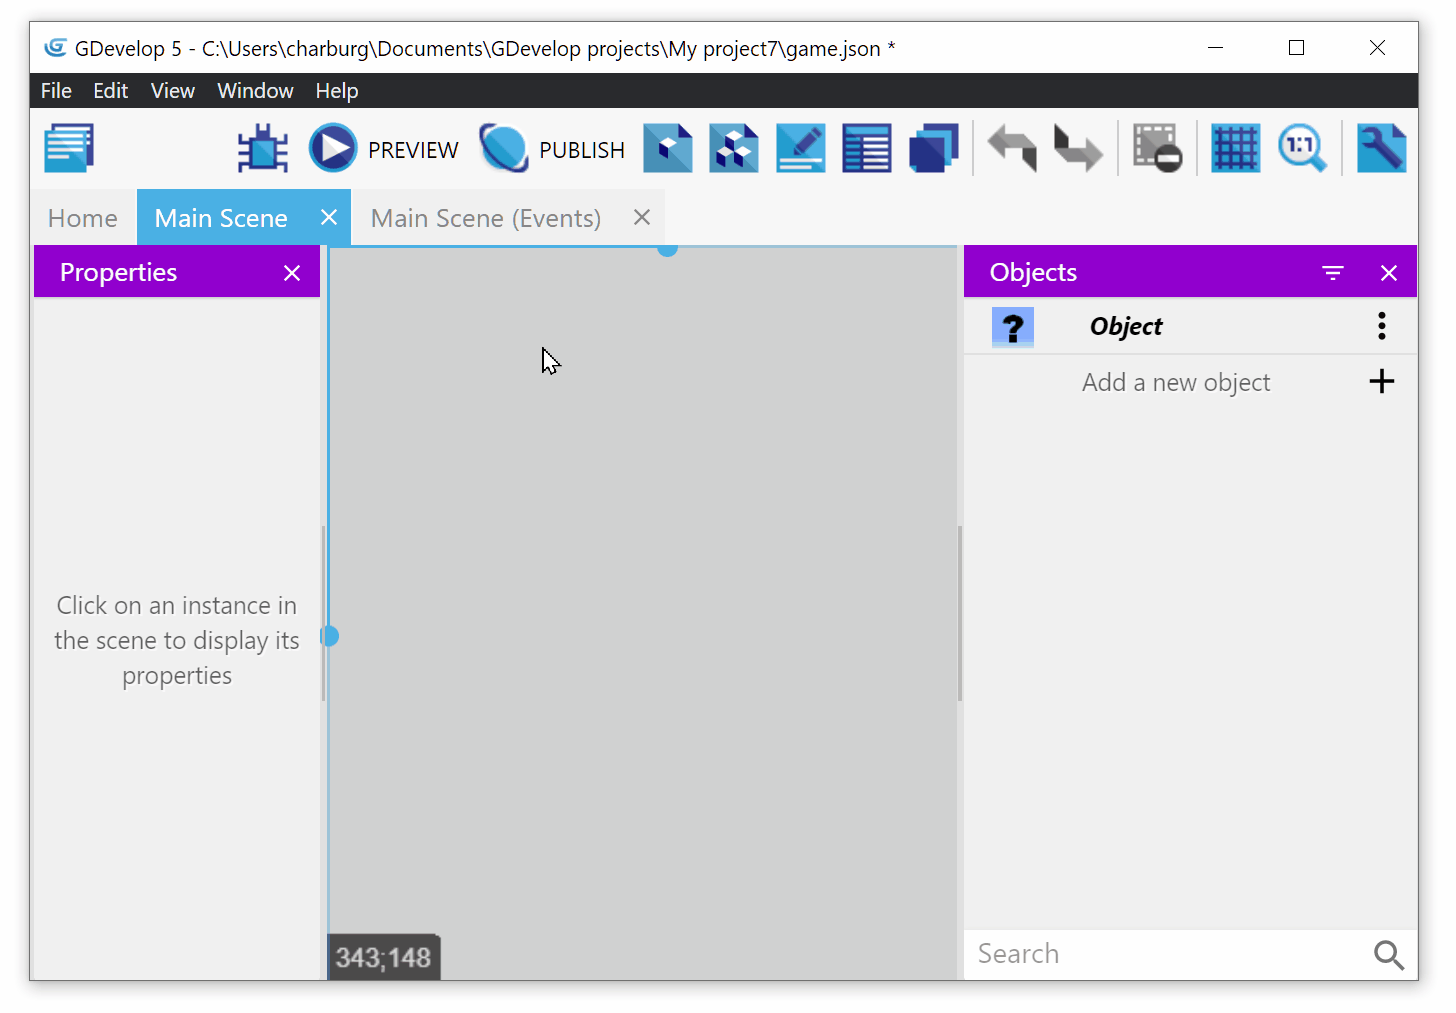Open the three-dot menu for Object
This screenshot has width=1456, height=1013.
pos(1381,326)
